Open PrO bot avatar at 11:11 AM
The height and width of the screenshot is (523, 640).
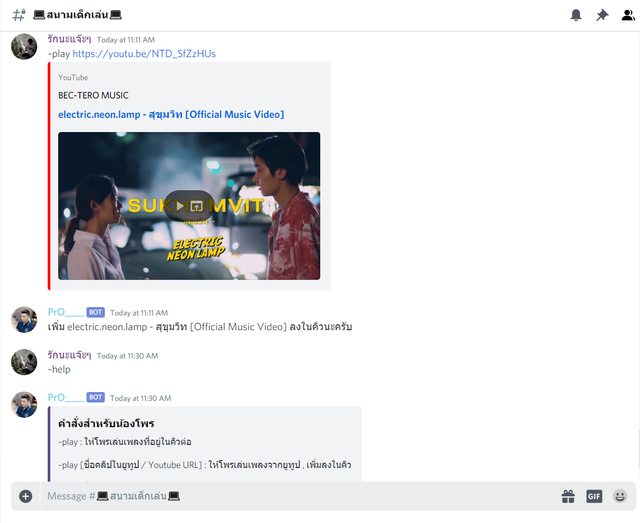click(x=24, y=320)
